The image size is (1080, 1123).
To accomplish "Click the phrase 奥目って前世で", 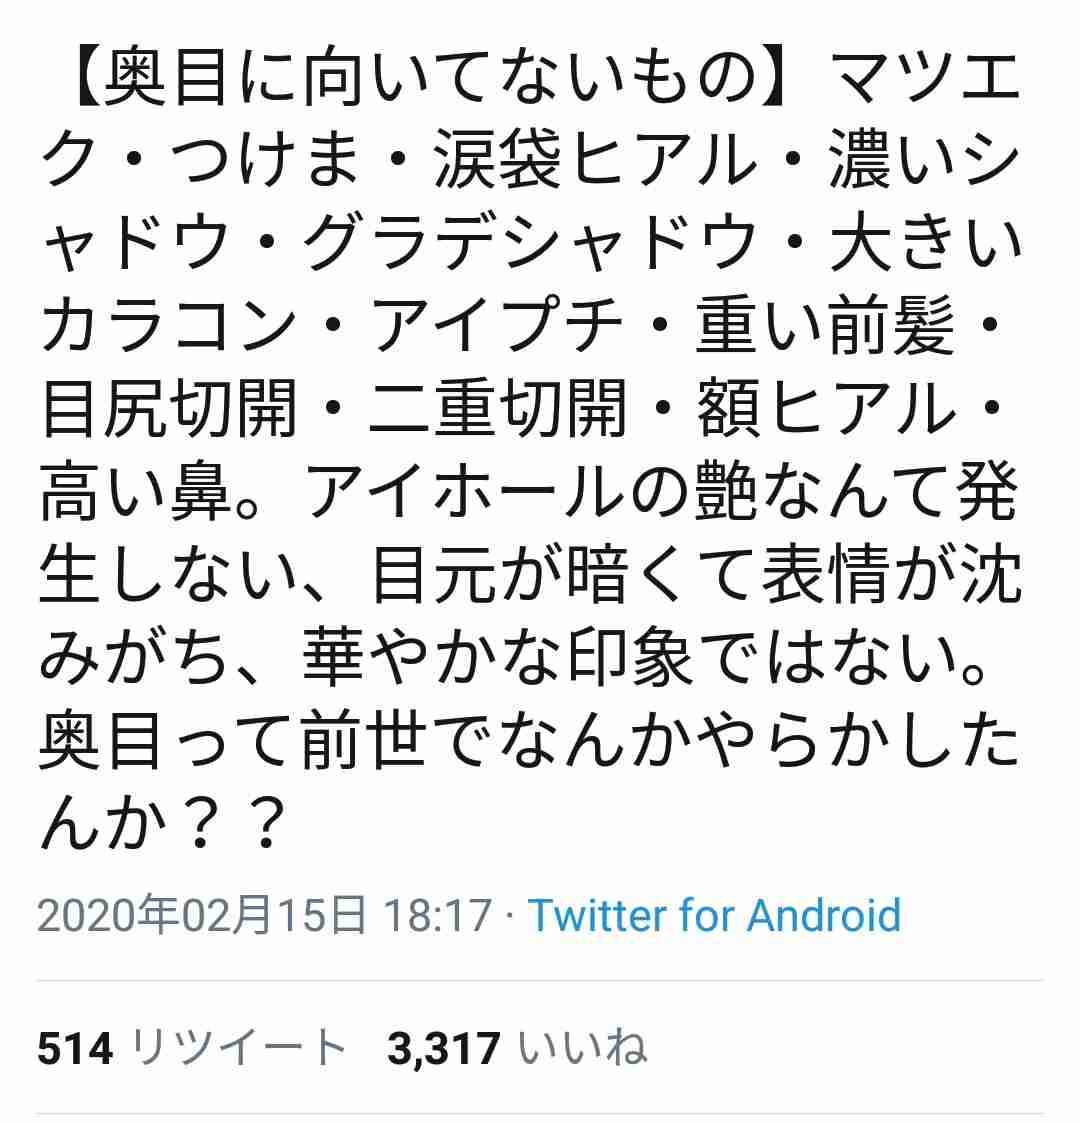I will coord(268,741).
